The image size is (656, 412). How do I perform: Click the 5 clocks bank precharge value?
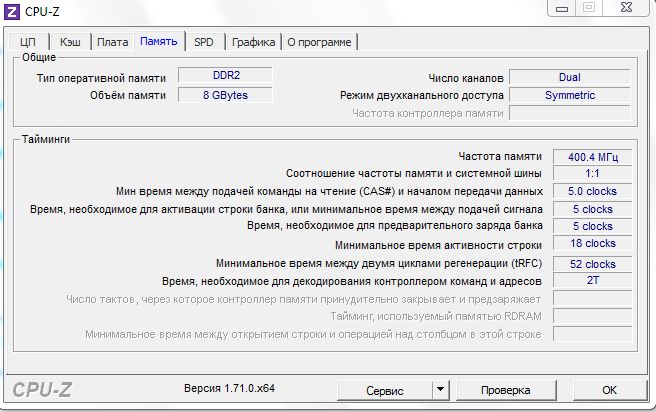592,226
